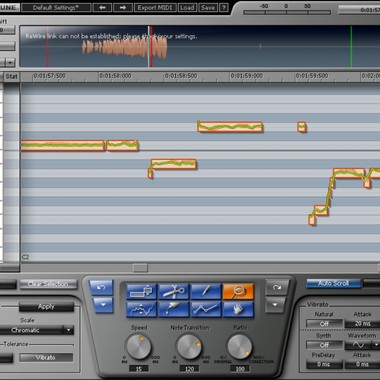Screen dimensions: 380x380
Task: Click the Export MIDI menu button
Action: click(156, 8)
